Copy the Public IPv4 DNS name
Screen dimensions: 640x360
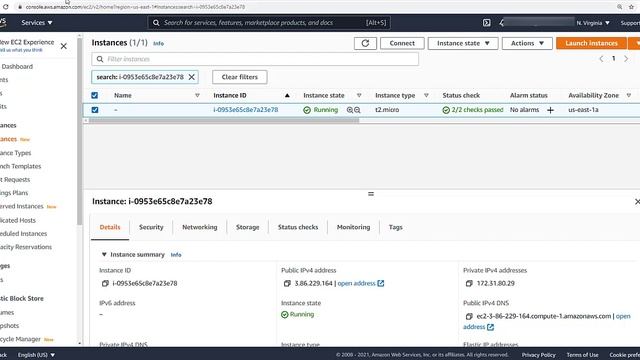pos(469,316)
